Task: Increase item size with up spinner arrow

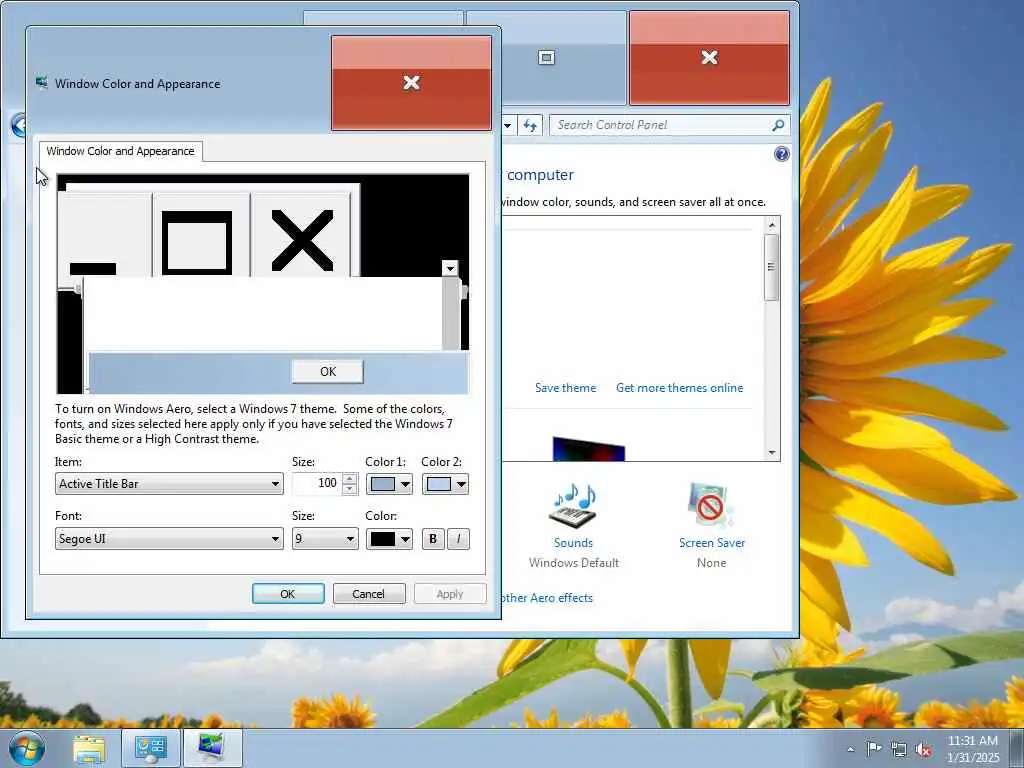Action: [x=350, y=479]
